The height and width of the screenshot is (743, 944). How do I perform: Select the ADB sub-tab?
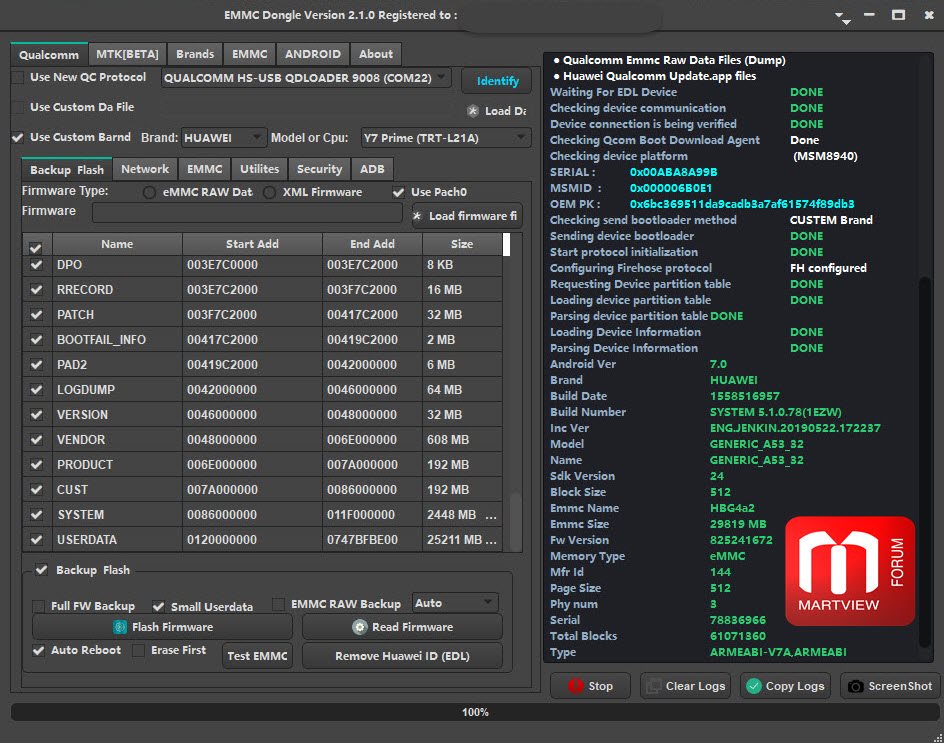[x=373, y=169]
